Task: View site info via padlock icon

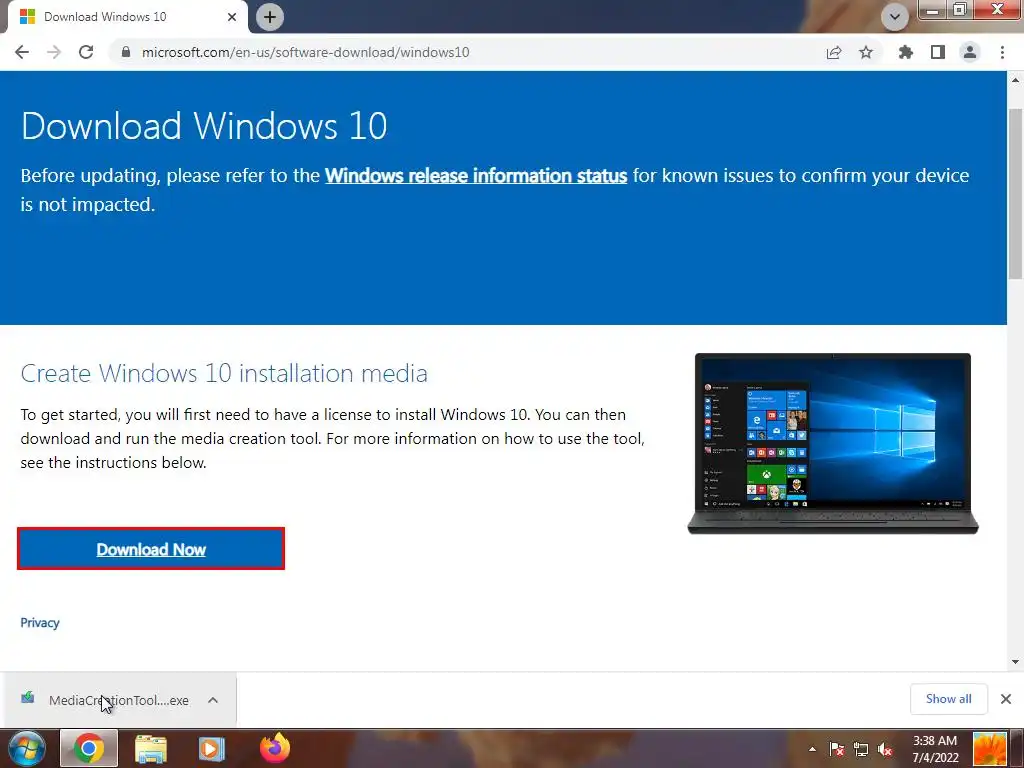Action: 126,52
